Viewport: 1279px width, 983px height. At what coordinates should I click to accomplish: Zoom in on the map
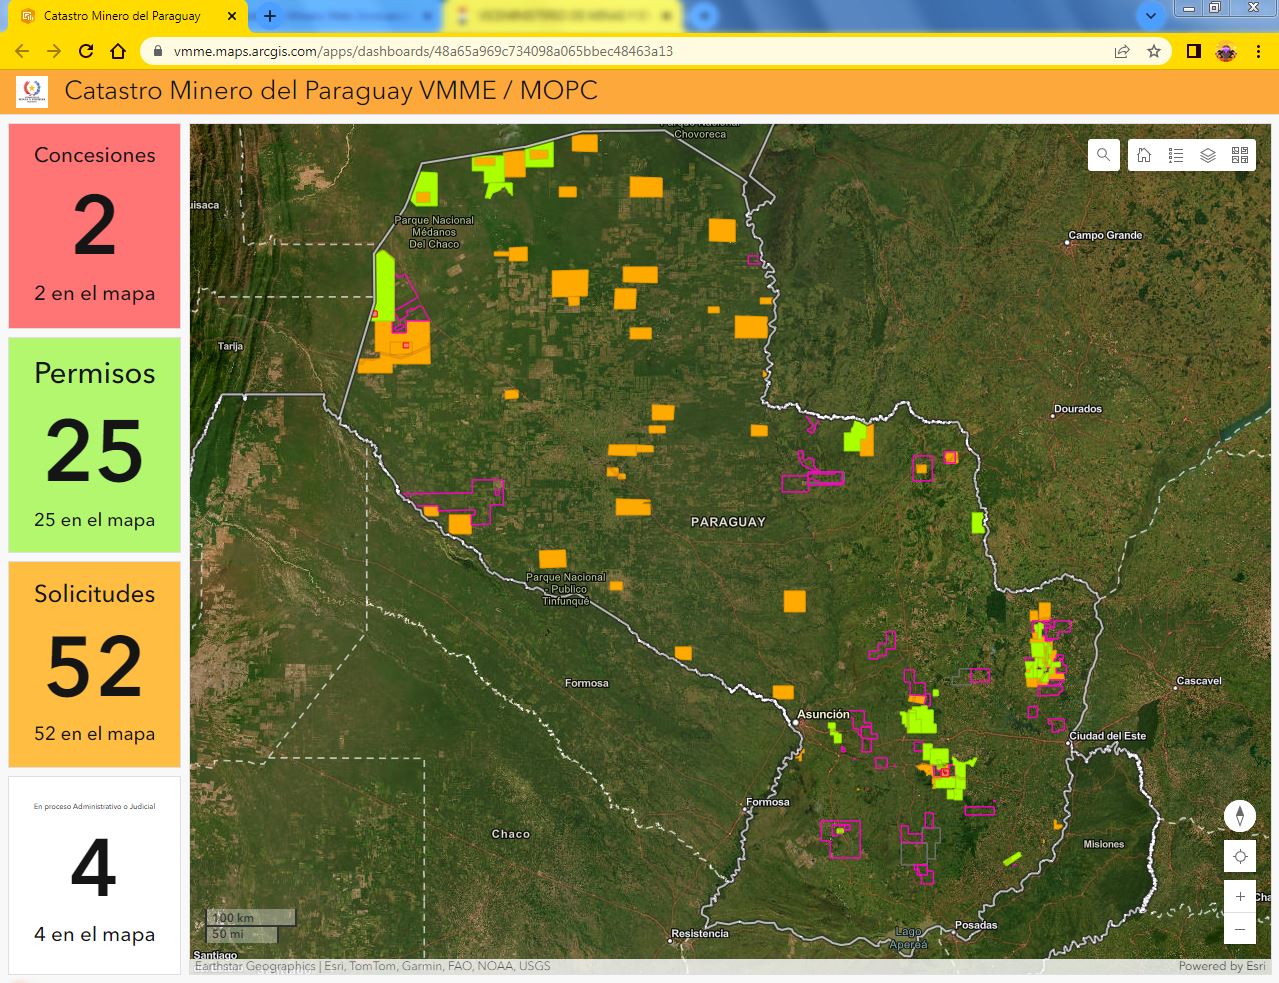pos(1240,897)
